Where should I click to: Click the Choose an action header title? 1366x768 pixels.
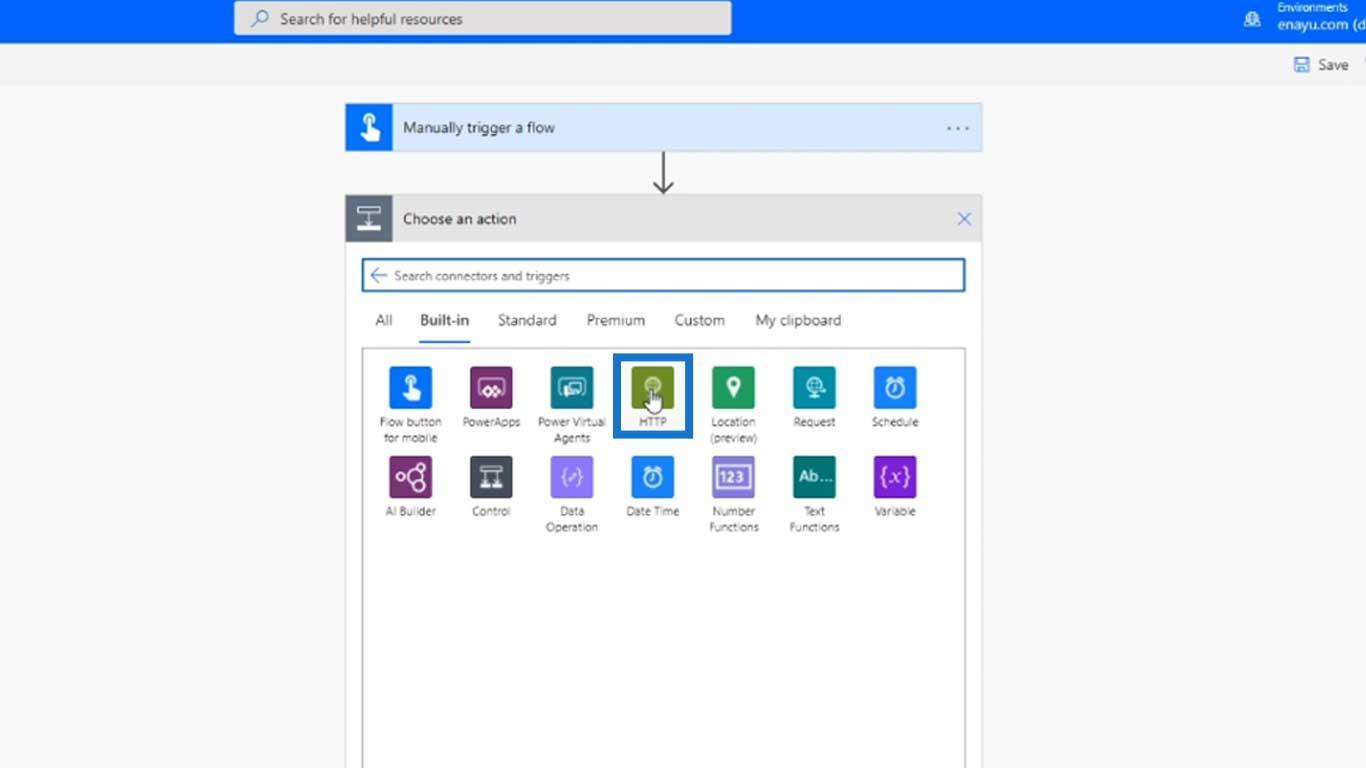460,219
